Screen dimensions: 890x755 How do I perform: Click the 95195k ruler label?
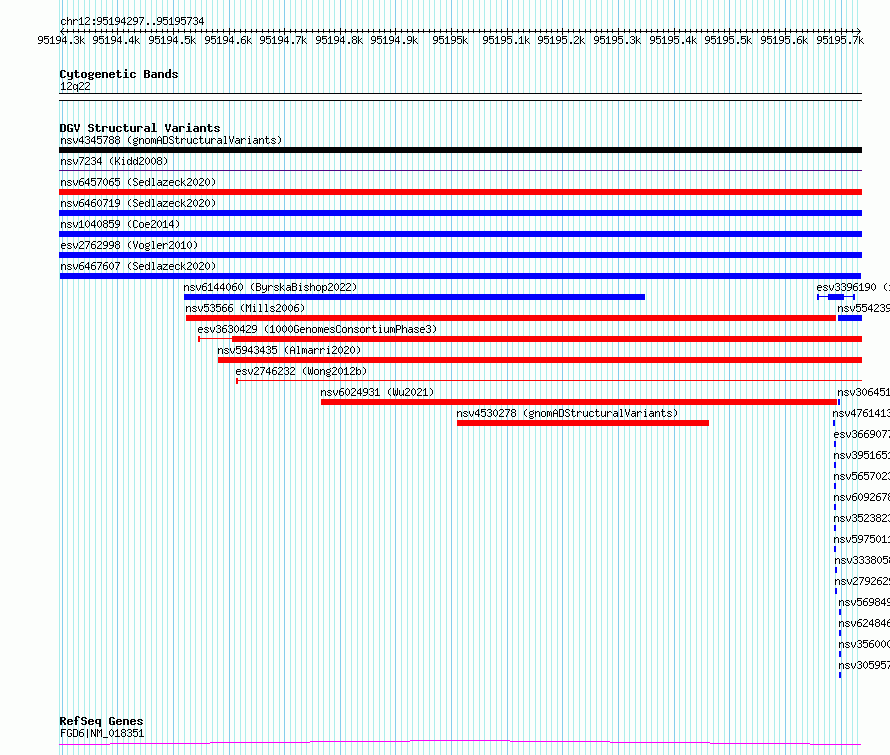click(x=450, y=40)
